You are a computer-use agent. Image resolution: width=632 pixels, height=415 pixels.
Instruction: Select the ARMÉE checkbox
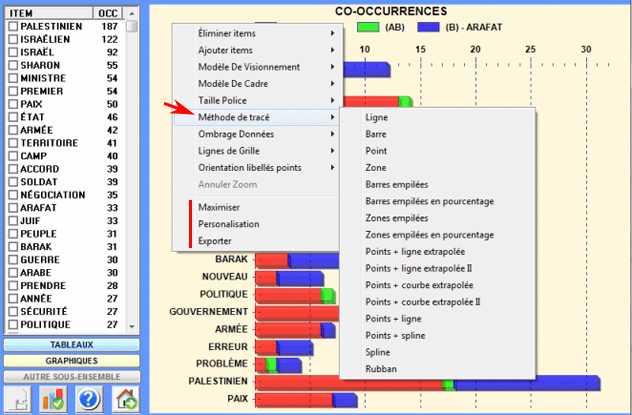click(13, 130)
